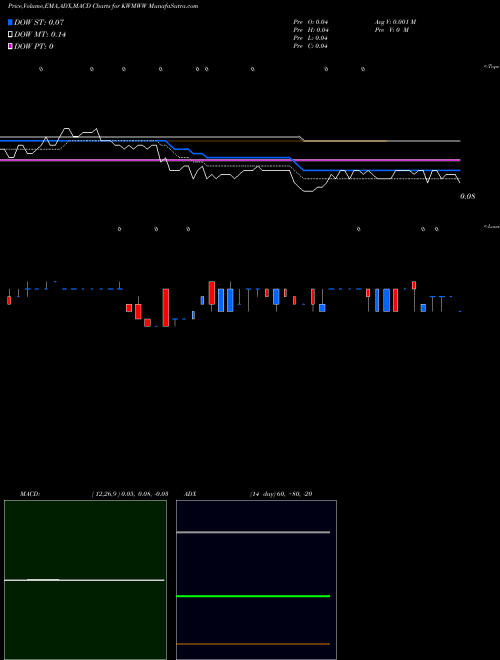The image size is (500, 660).
Task: Click the 0.08 price label beside chart
Action: click(x=468, y=197)
